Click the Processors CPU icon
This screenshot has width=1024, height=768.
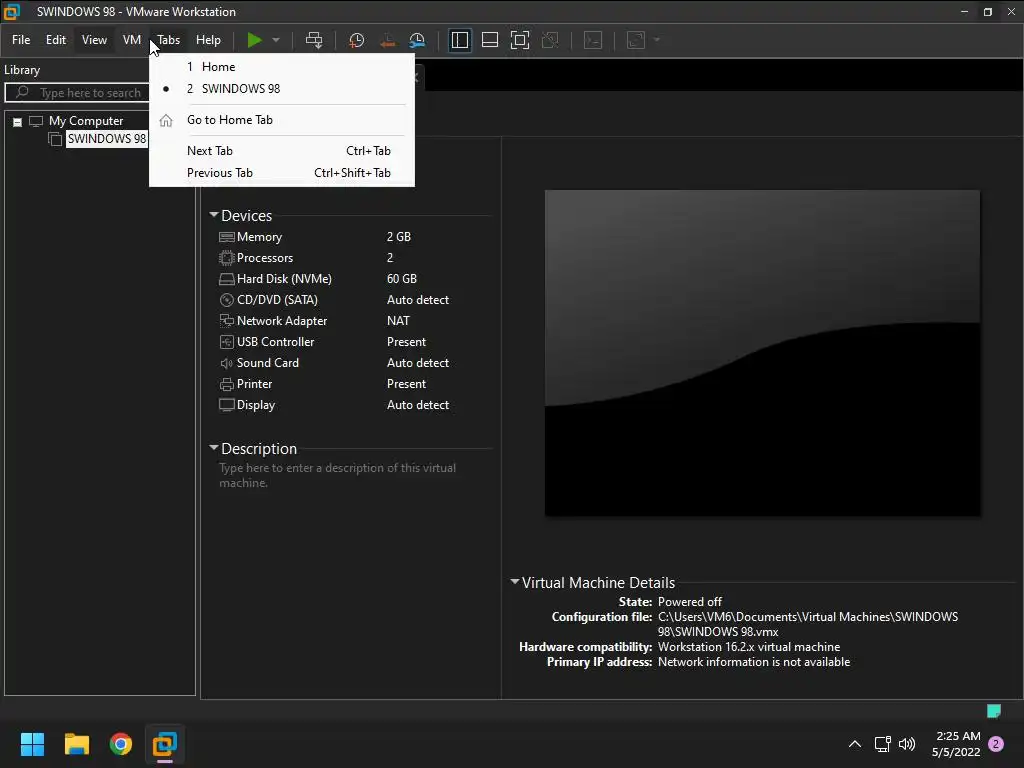227,258
